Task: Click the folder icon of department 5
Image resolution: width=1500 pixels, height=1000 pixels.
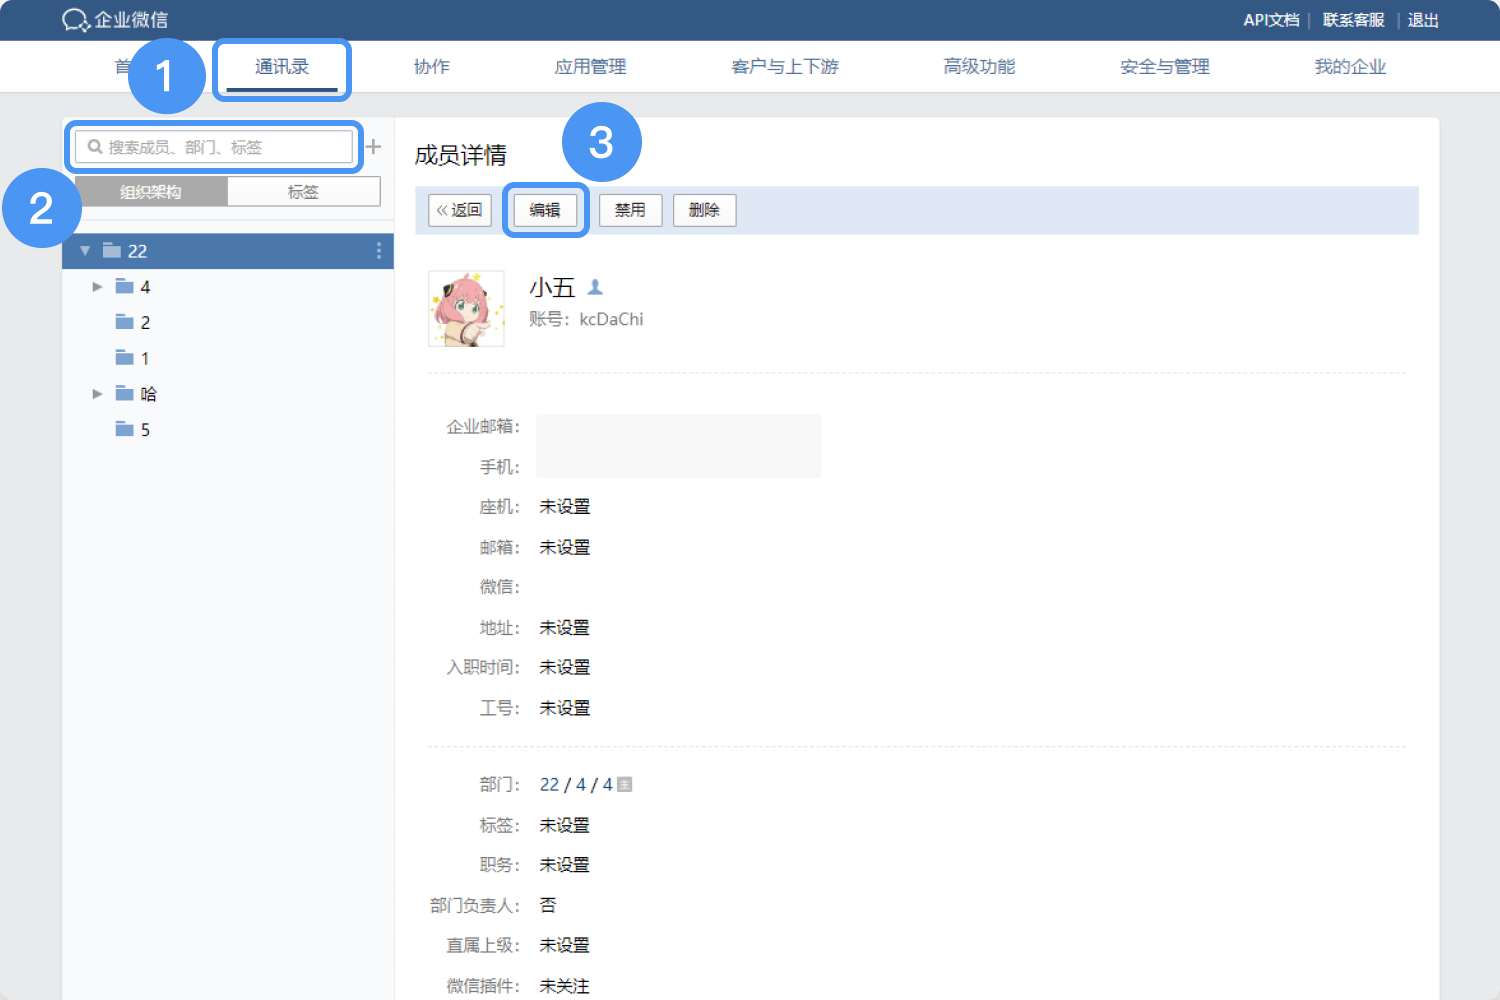Action: point(124,429)
